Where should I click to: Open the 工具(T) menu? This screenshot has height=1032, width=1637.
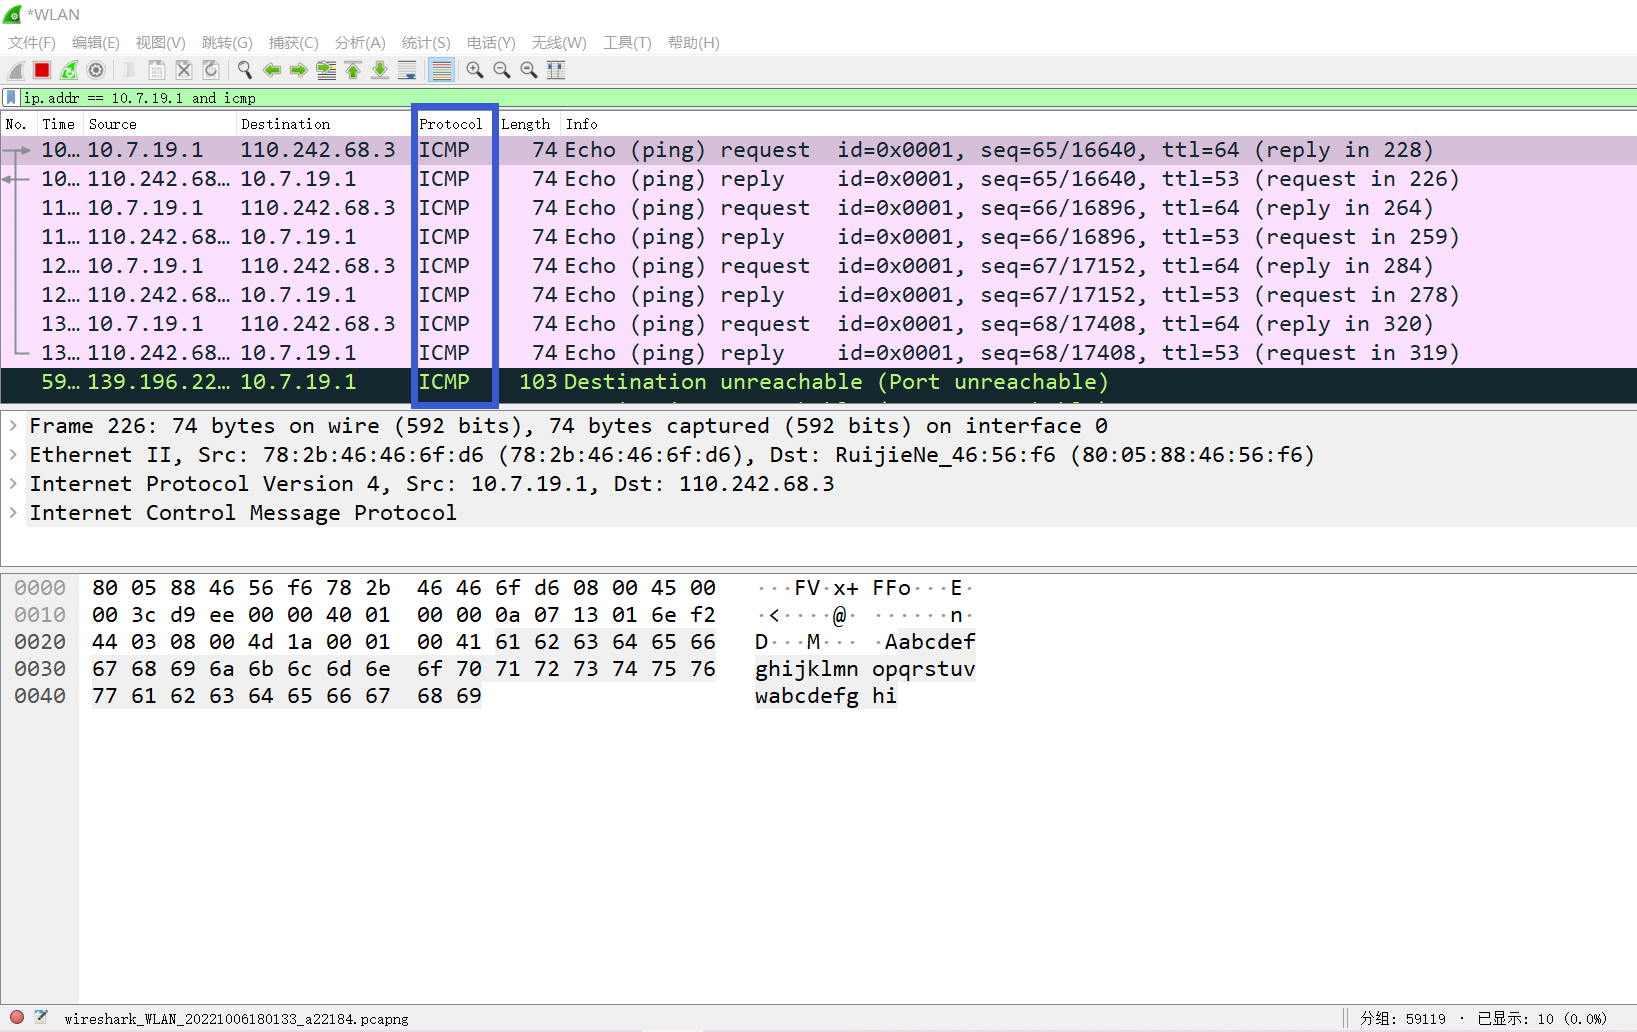point(627,42)
